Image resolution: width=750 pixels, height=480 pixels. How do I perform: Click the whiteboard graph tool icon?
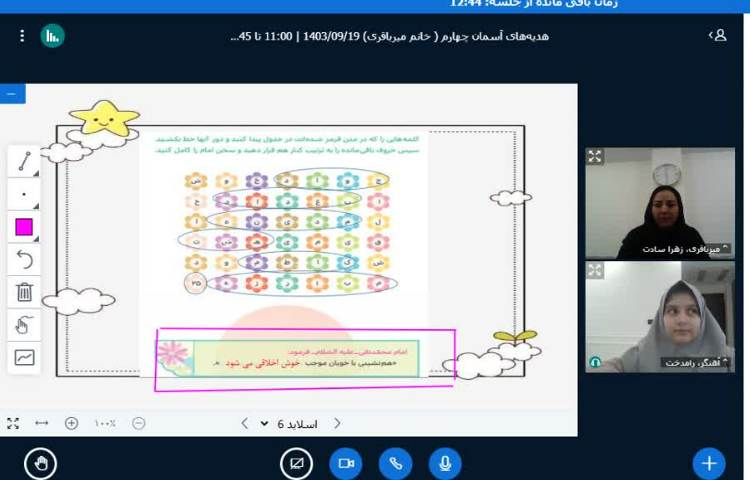click(x=24, y=357)
